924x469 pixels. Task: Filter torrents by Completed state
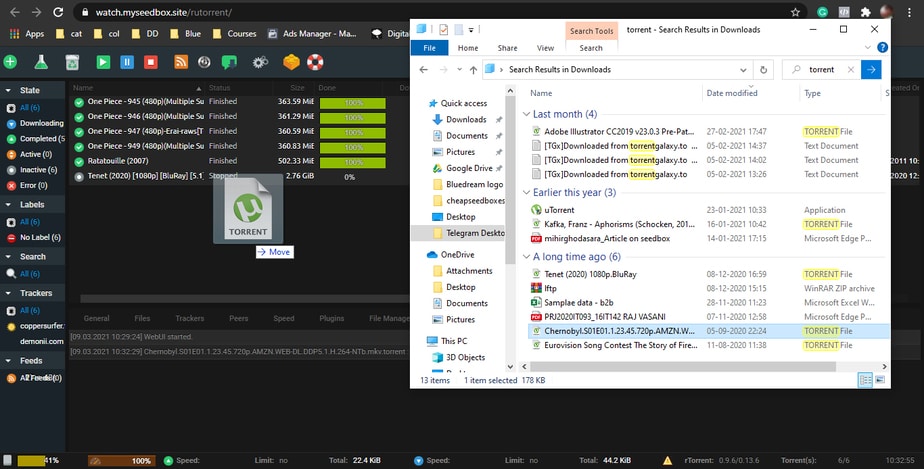click(35, 139)
